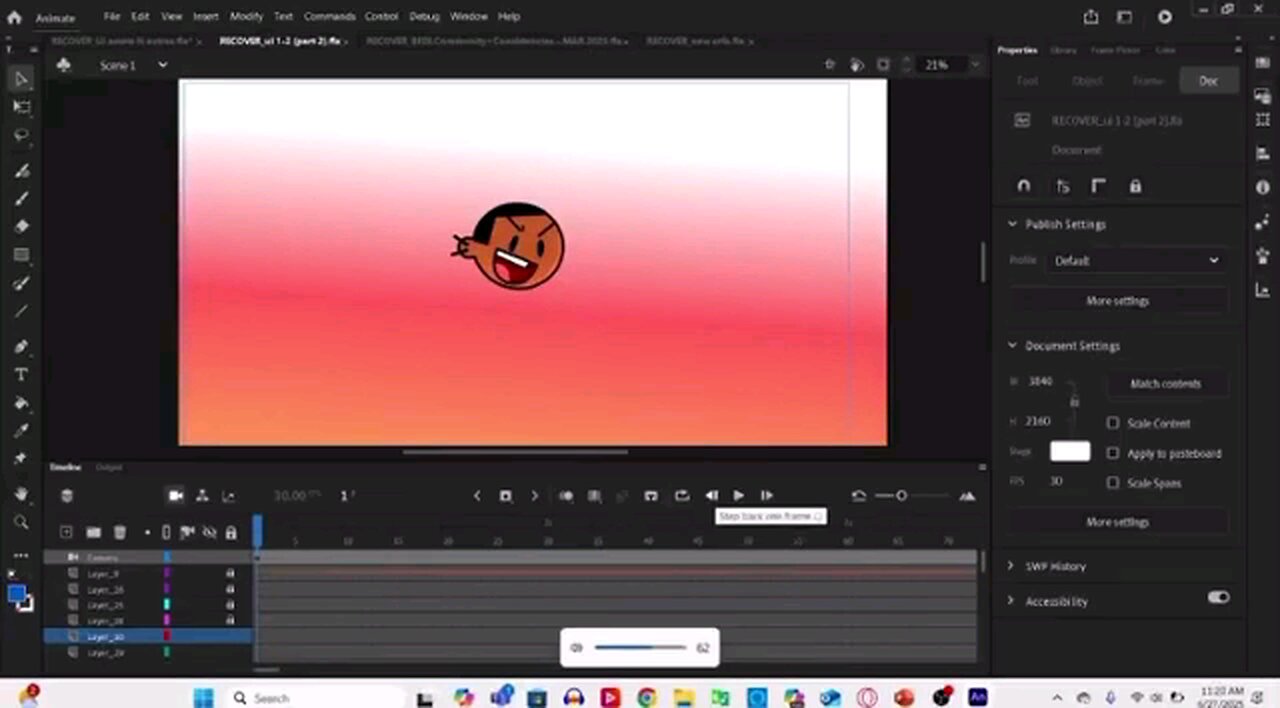
Task: Pick the Text tool
Action: [x=21, y=375]
